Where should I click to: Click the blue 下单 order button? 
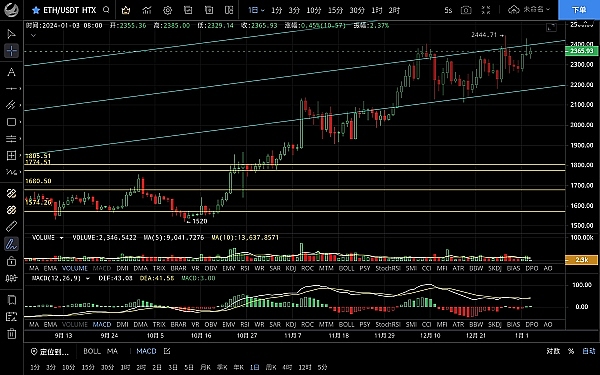(579, 10)
